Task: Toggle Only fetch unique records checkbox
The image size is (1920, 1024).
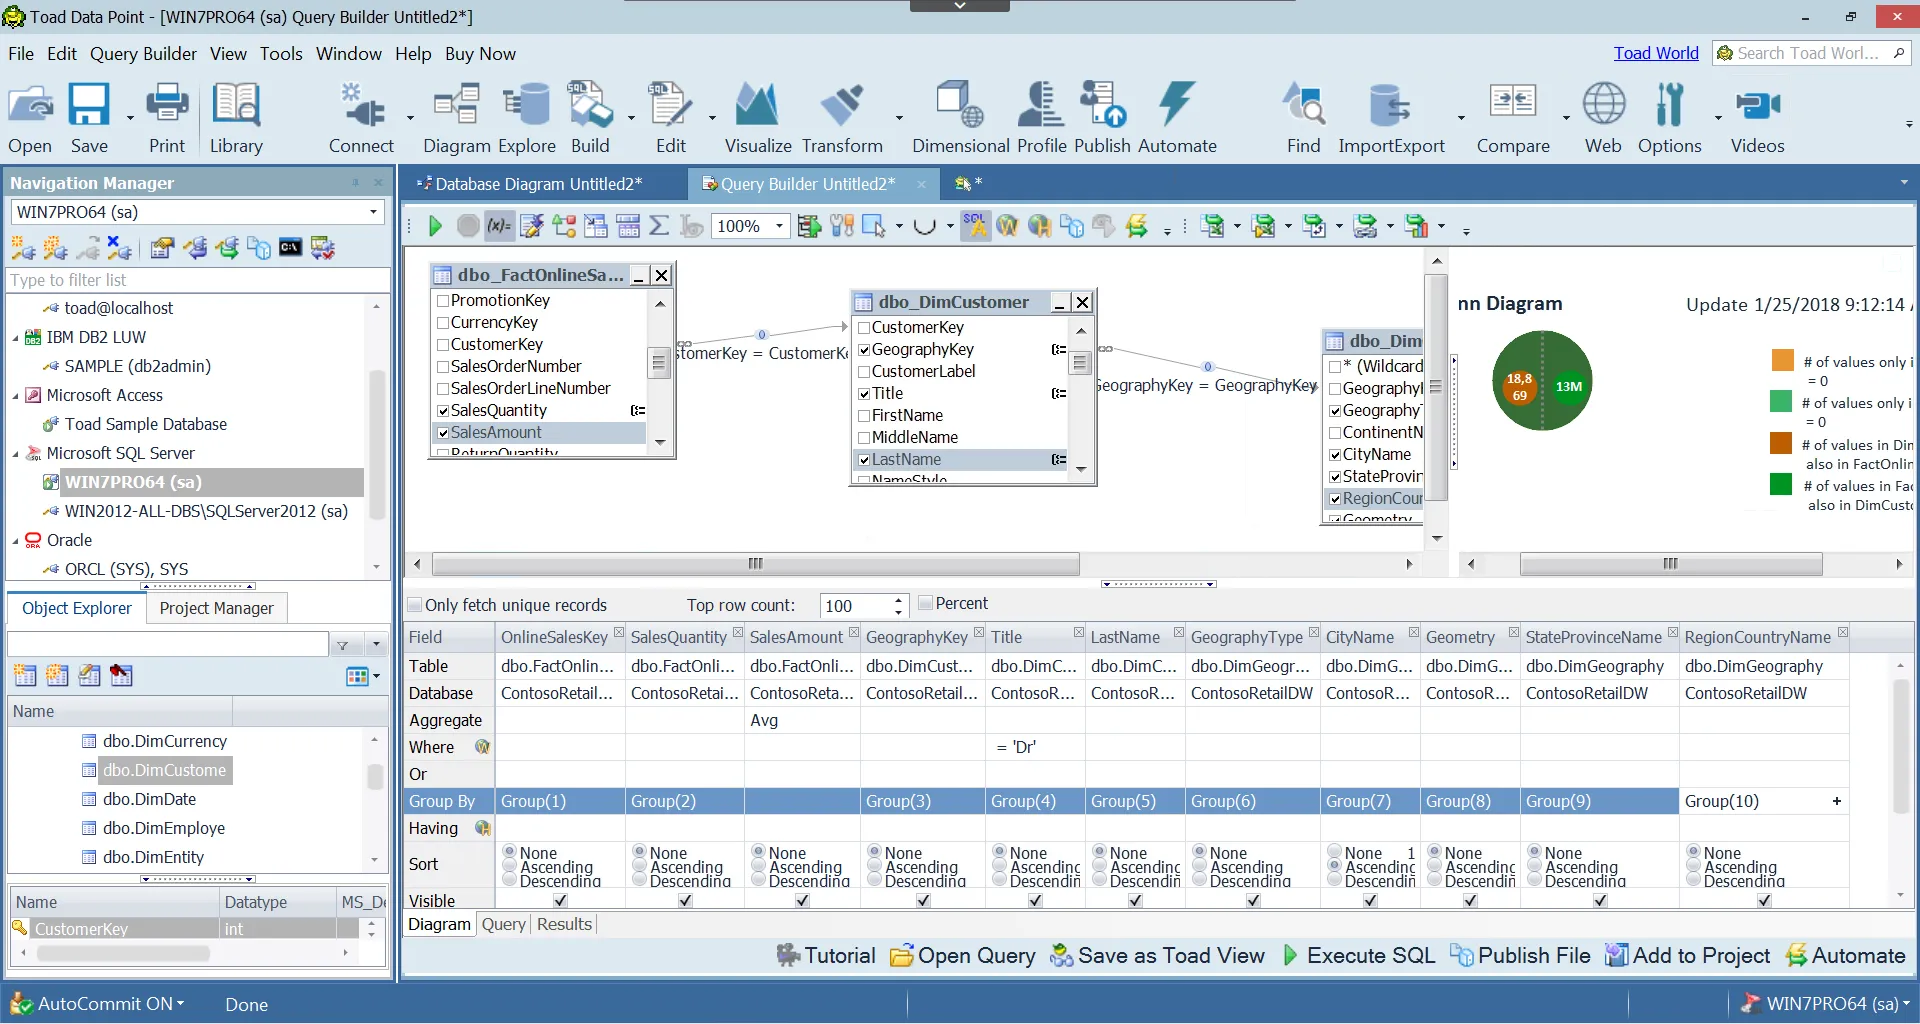Action: [x=414, y=605]
